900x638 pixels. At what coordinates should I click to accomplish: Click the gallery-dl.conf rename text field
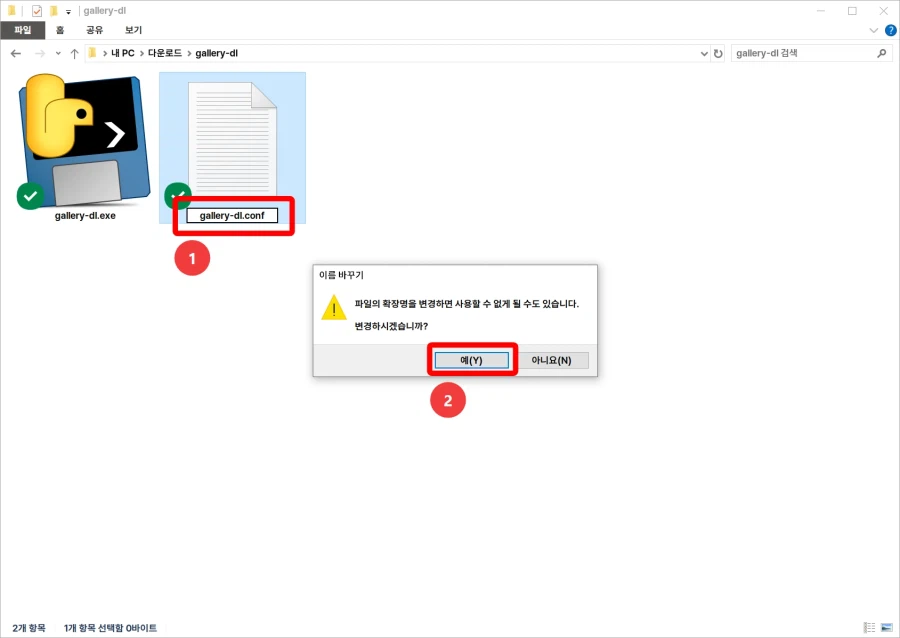coord(232,216)
